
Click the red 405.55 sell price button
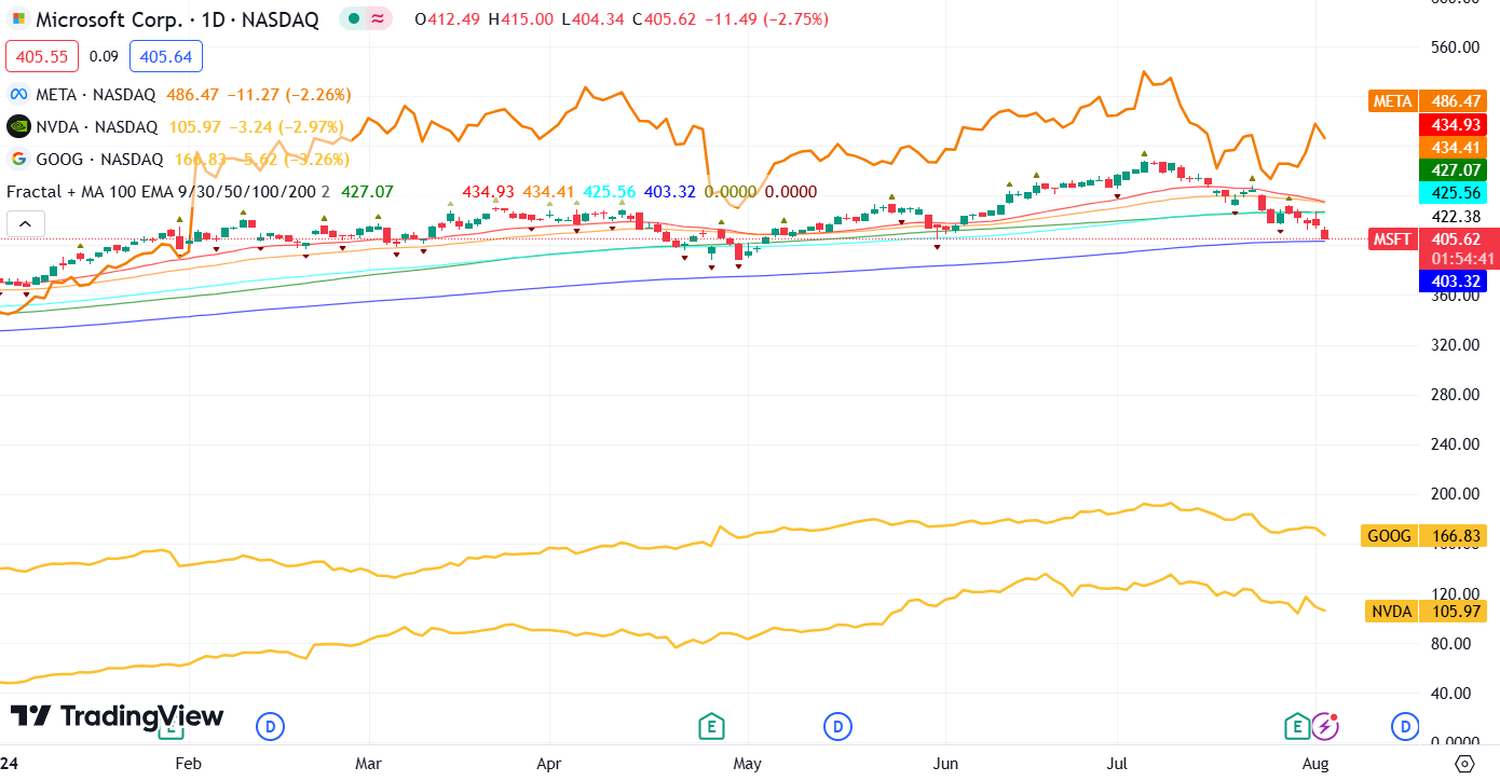pos(42,57)
